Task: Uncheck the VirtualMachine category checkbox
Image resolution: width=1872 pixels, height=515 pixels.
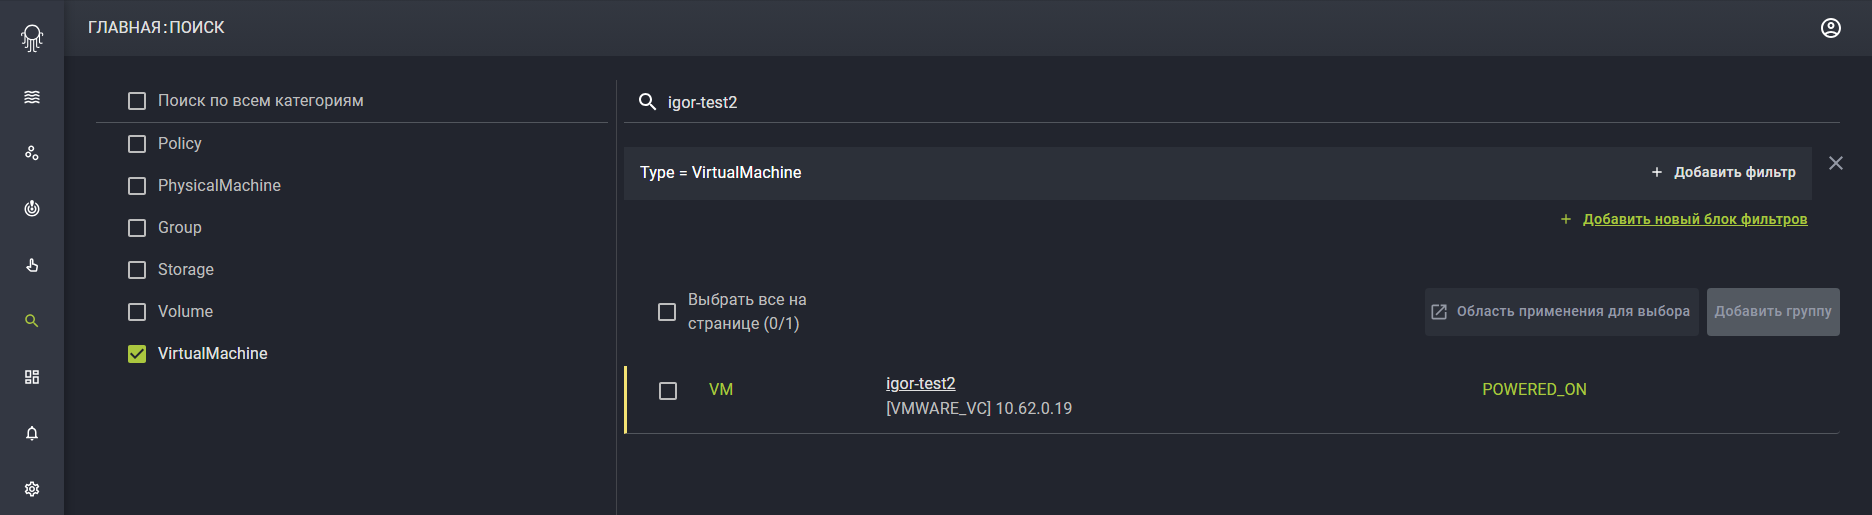Action: (137, 354)
